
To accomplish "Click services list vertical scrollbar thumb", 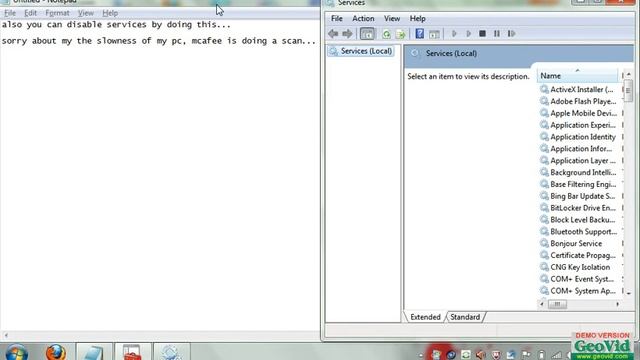I will pos(629,90).
